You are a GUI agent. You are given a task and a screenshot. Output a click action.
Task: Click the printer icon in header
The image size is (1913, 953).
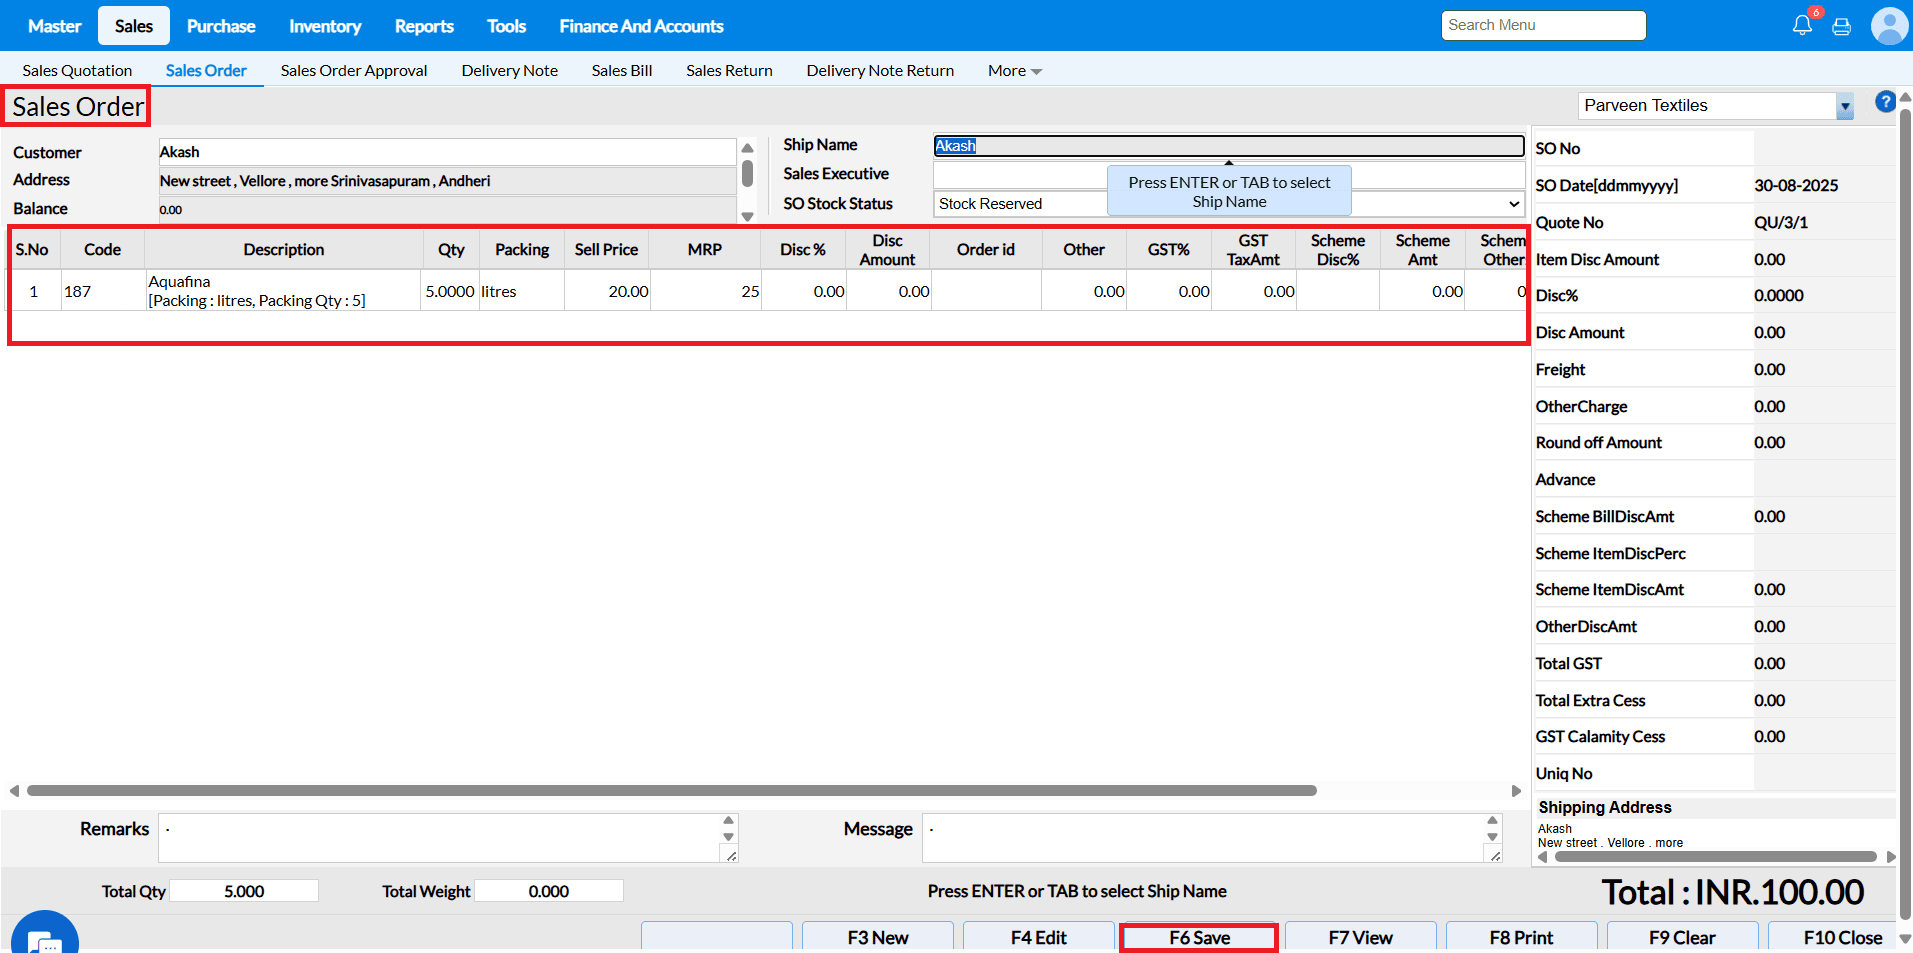click(x=1841, y=27)
